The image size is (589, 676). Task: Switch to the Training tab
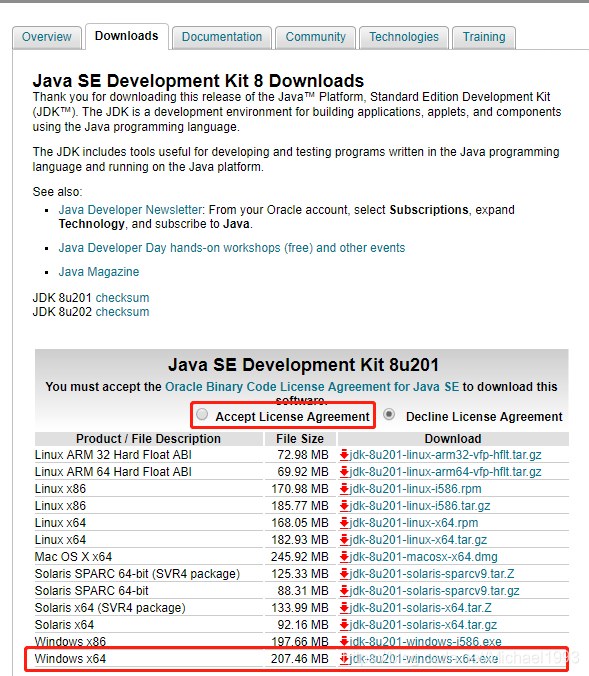[484, 37]
